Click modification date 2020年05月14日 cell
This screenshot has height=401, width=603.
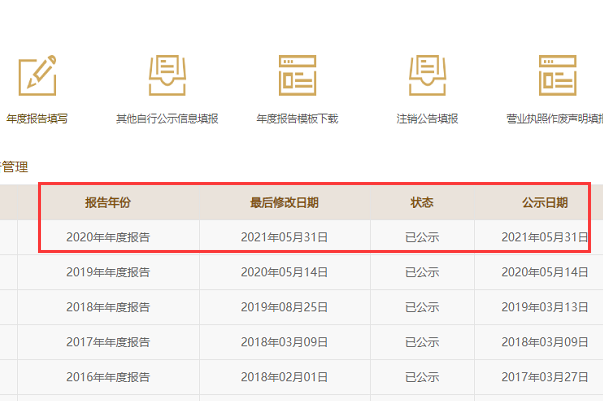click(x=284, y=272)
